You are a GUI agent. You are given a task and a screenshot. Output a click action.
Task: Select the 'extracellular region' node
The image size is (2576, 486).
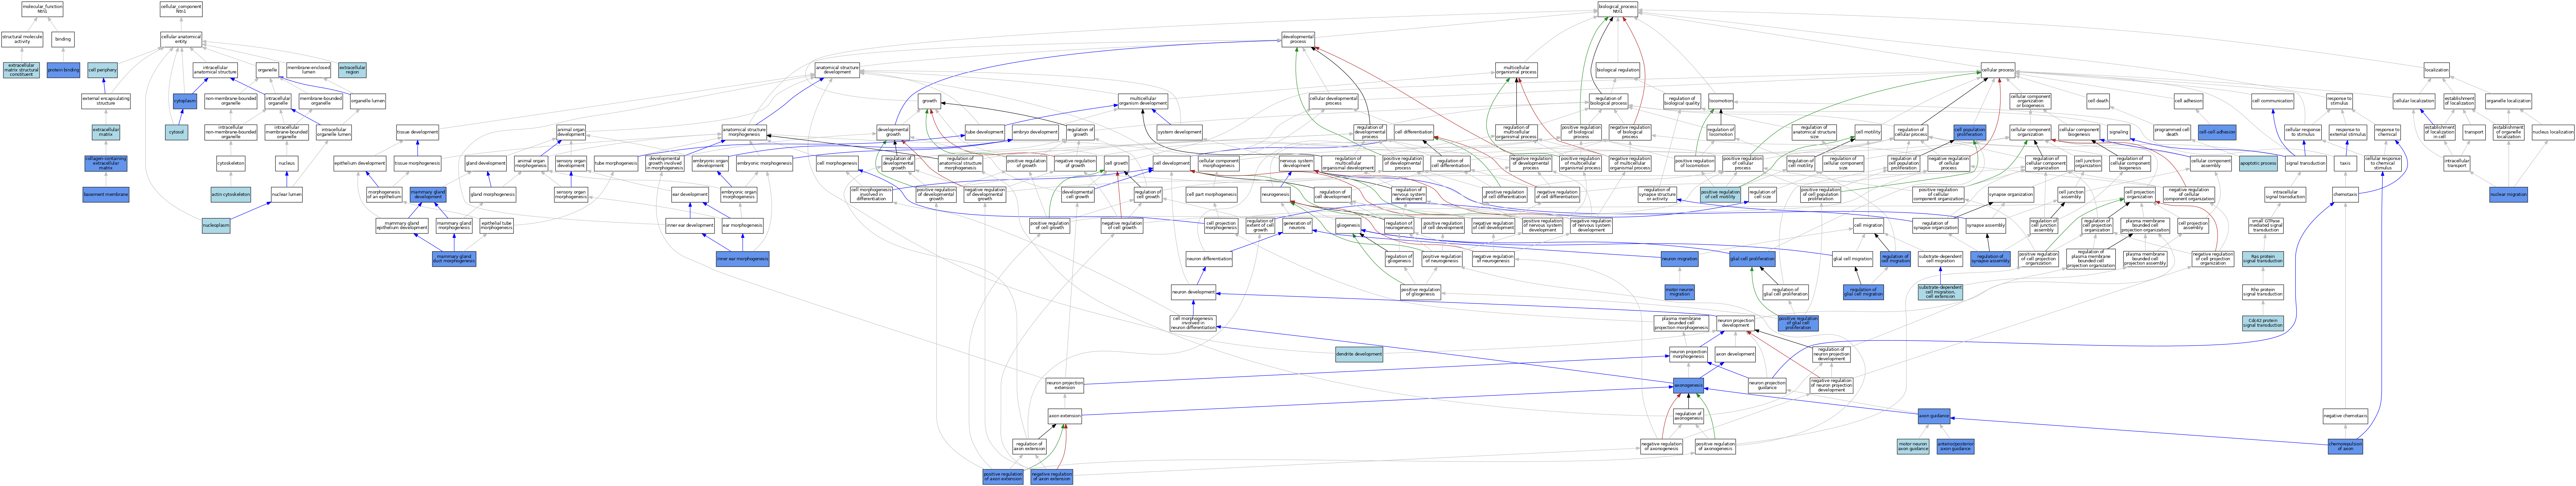352,70
